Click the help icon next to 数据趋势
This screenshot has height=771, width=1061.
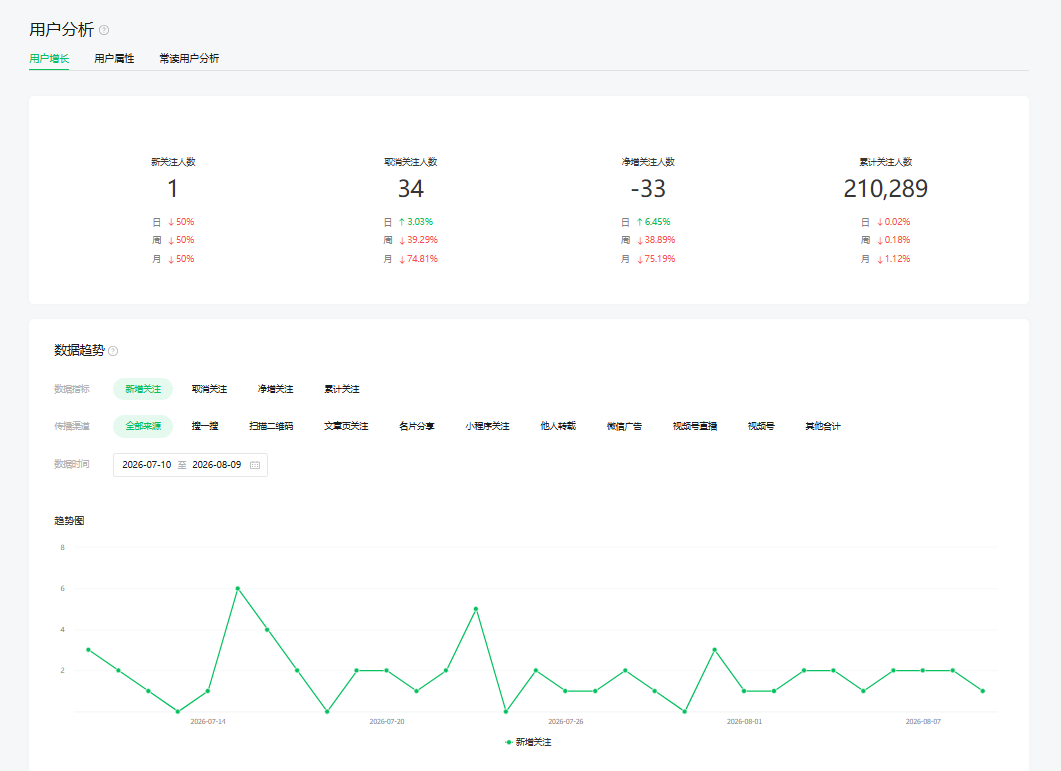tap(114, 351)
